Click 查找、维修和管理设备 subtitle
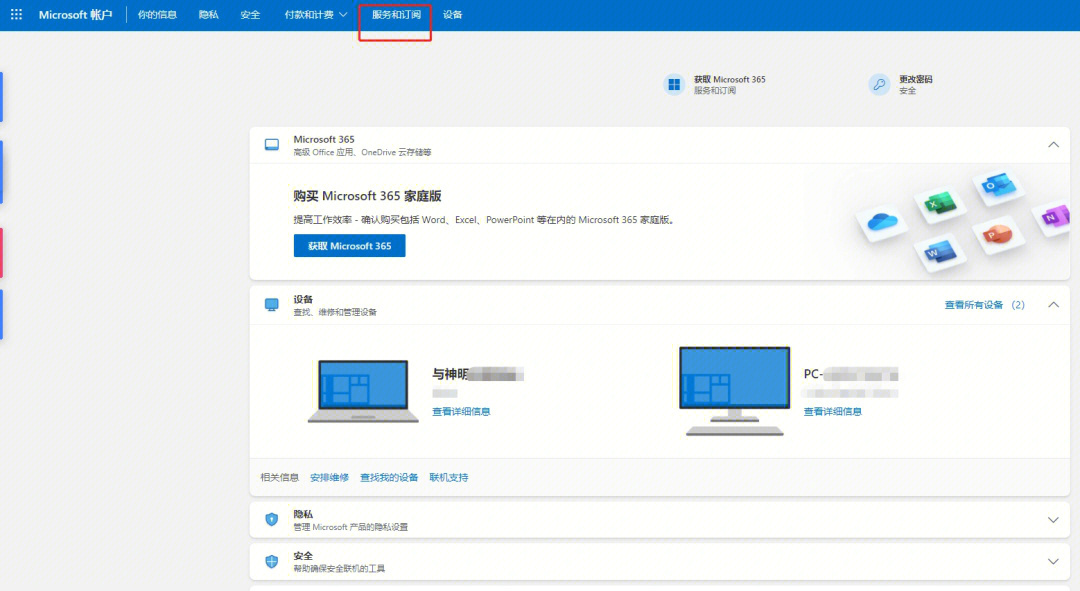 pyautogui.click(x=335, y=312)
